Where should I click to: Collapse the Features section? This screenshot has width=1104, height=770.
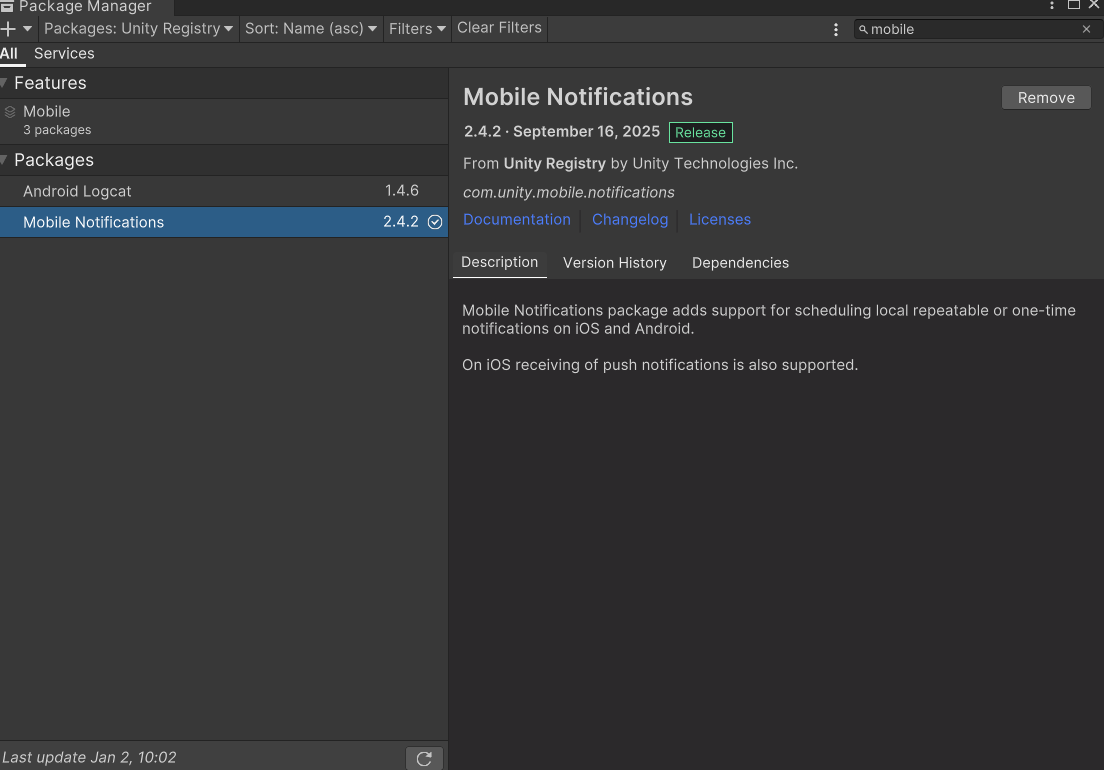[4, 83]
